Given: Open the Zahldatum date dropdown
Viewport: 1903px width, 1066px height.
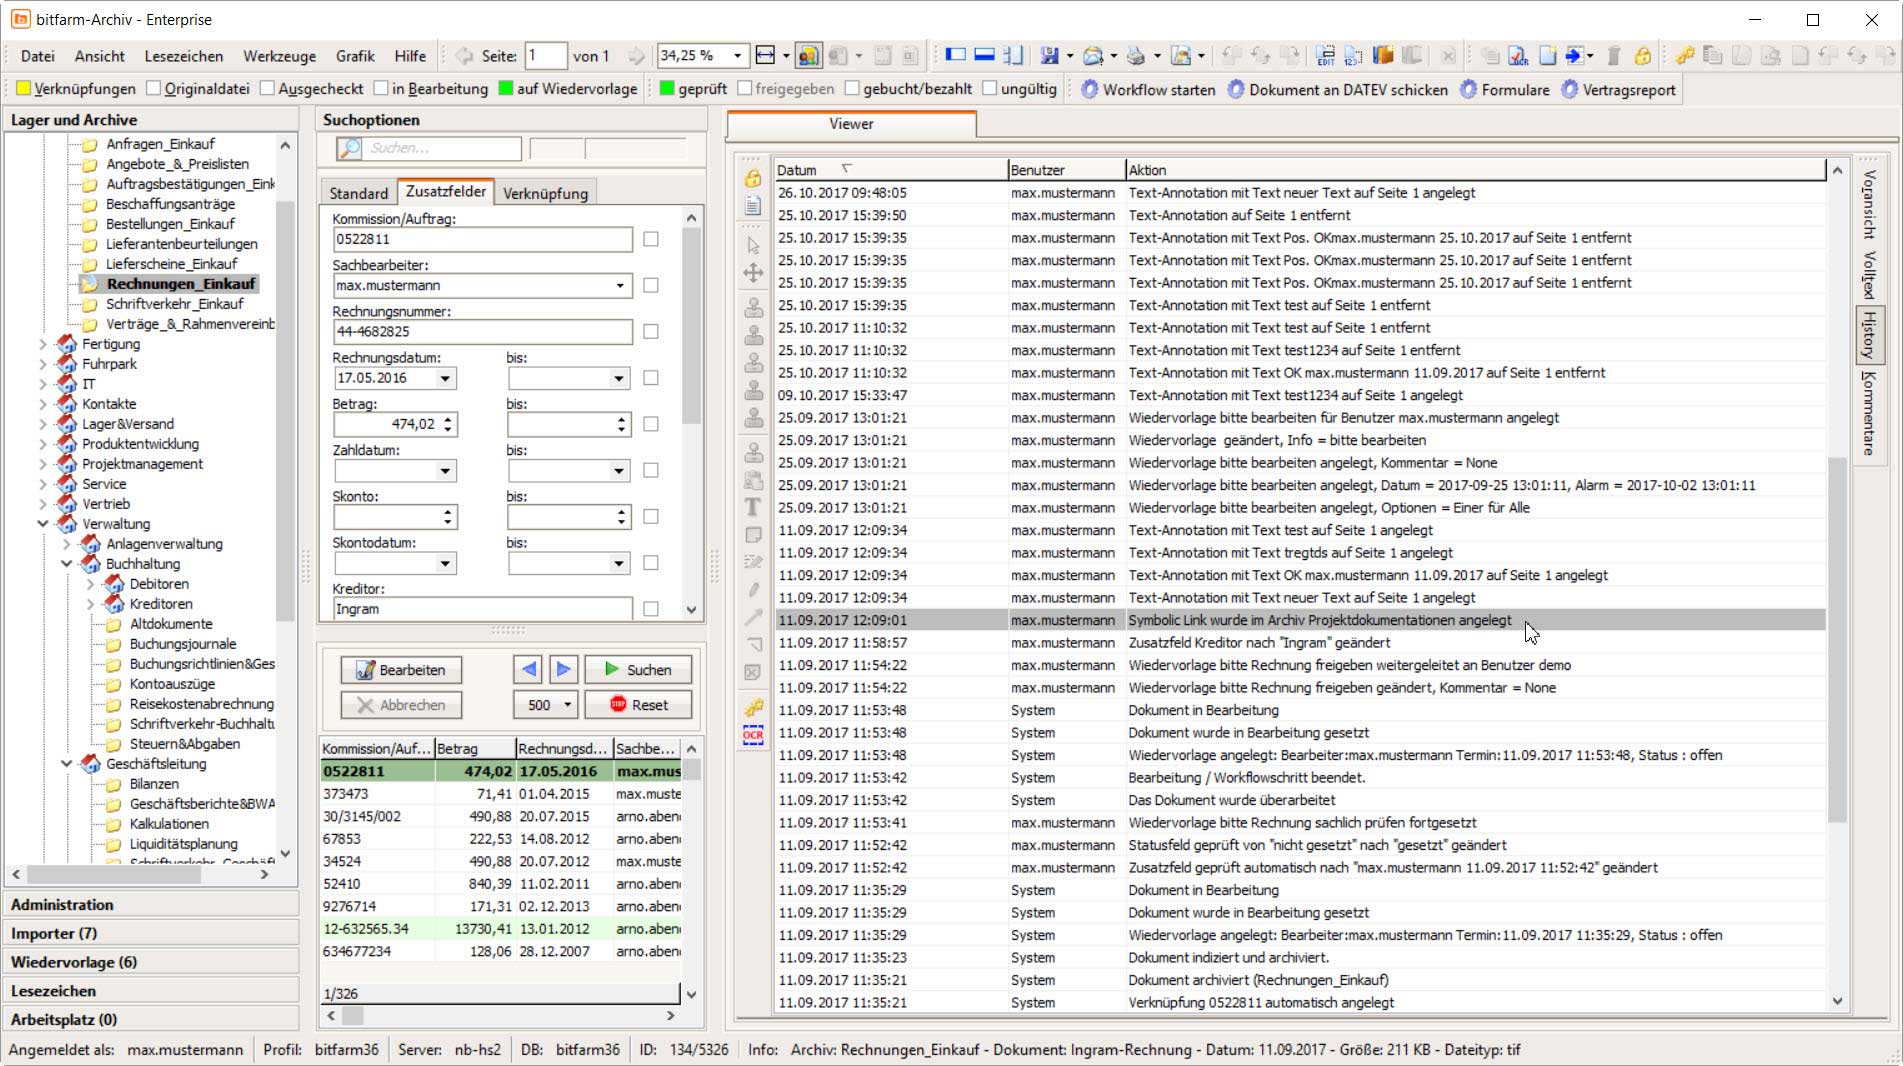Looking at the screenshot, I should click(445, 470).
